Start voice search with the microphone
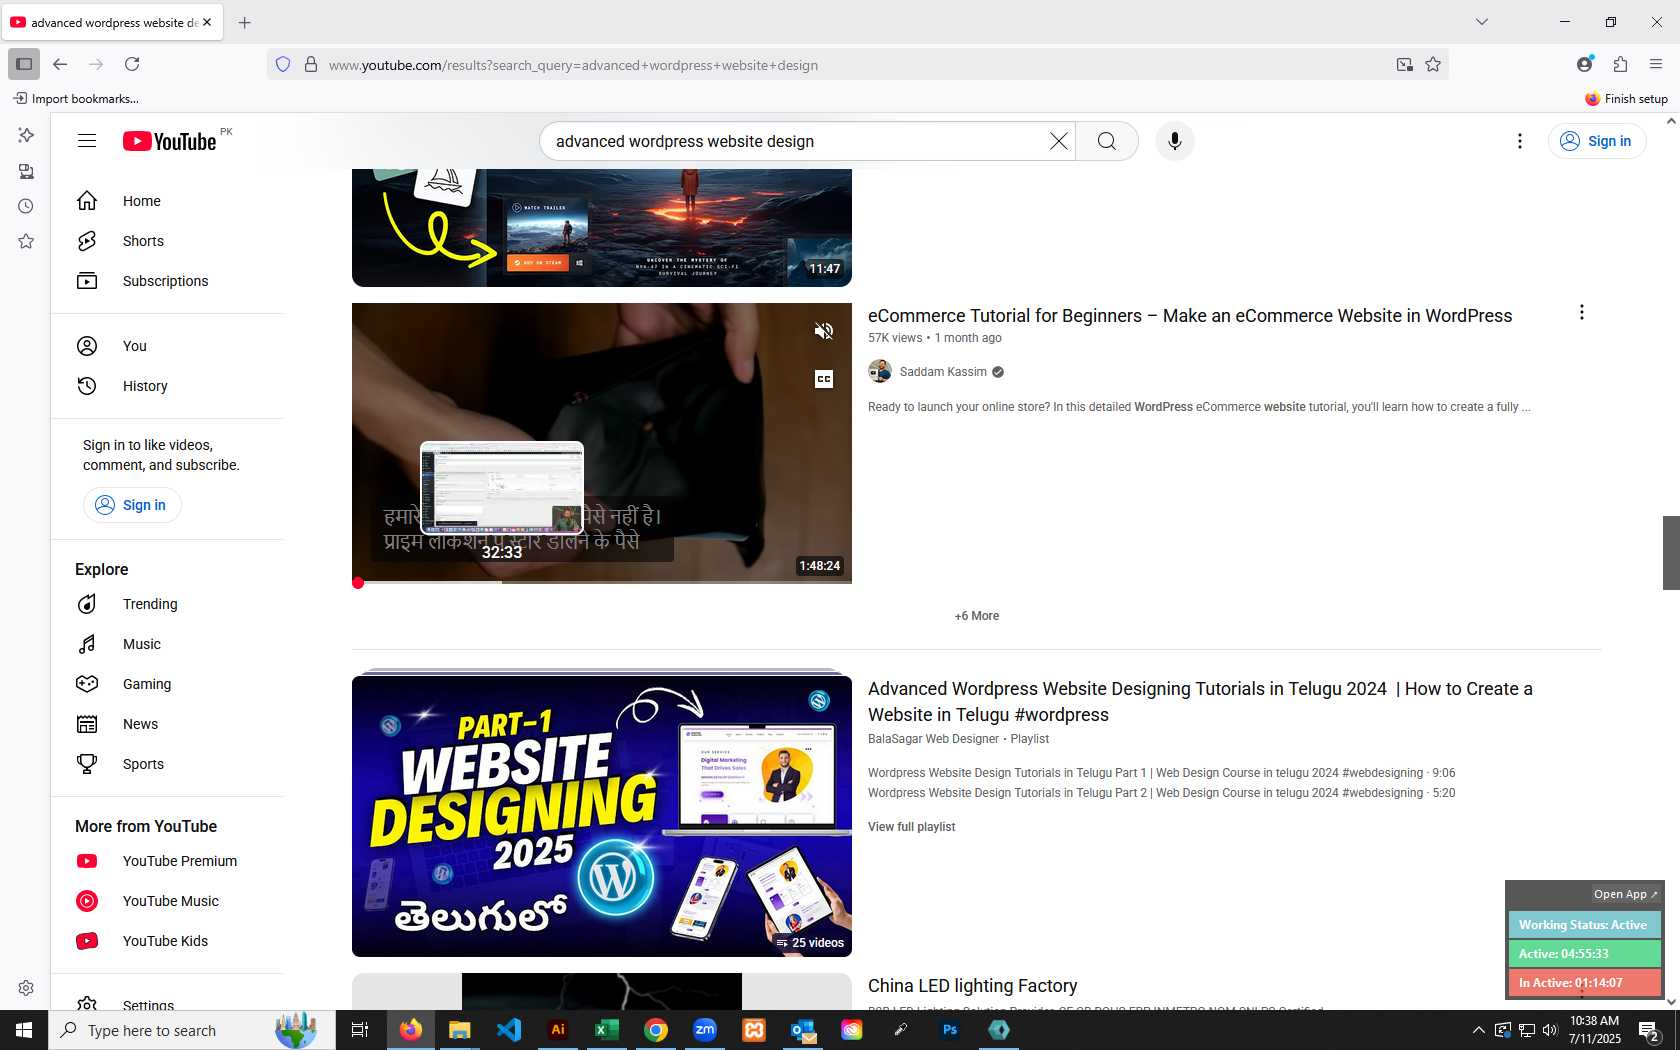This screenshot has width=1680, height=1050. (x=1175, y=141)
